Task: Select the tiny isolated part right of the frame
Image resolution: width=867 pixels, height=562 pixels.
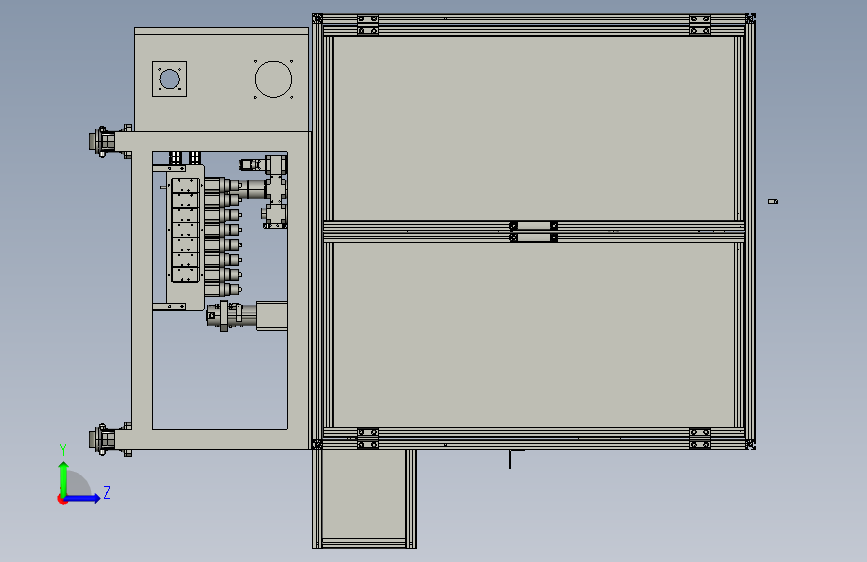Action: (773, 201)
